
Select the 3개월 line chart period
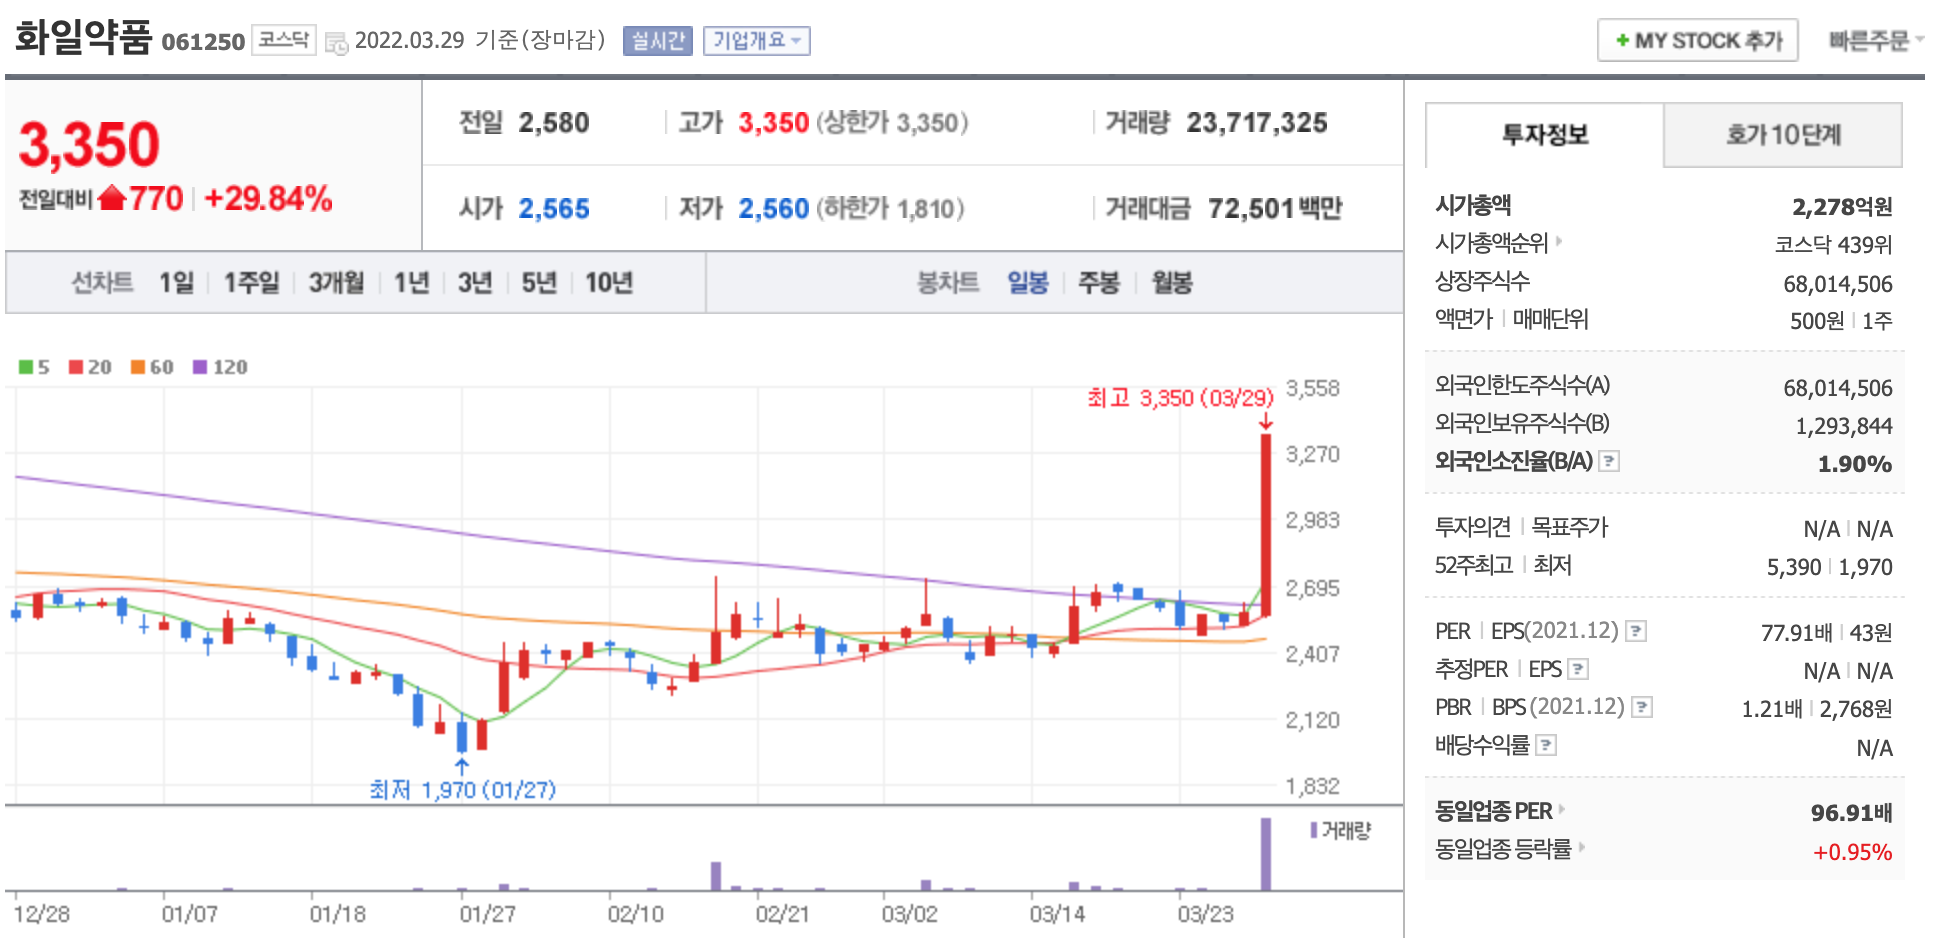pyautogui.click(x=336, y=283)
